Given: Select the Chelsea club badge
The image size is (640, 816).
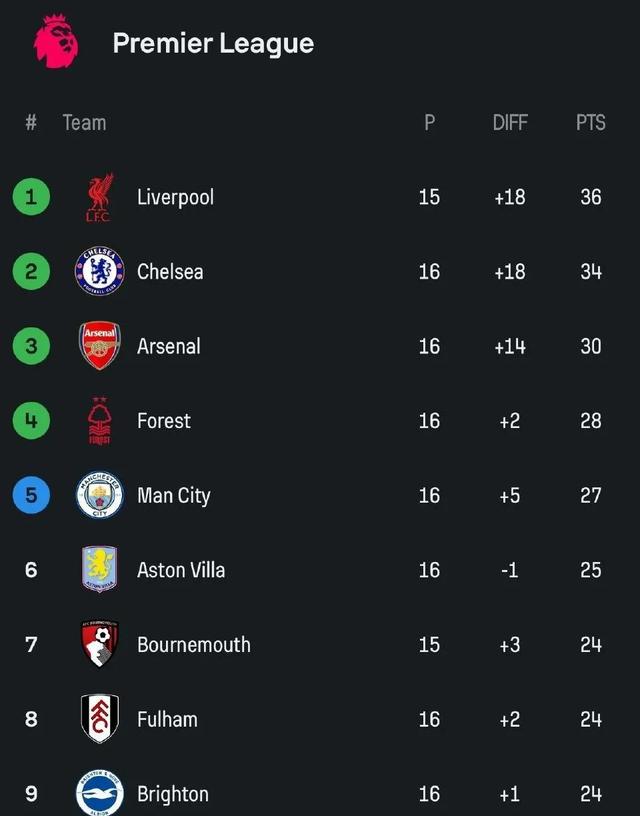Looking at the screenshot, I should pos(100,272).
